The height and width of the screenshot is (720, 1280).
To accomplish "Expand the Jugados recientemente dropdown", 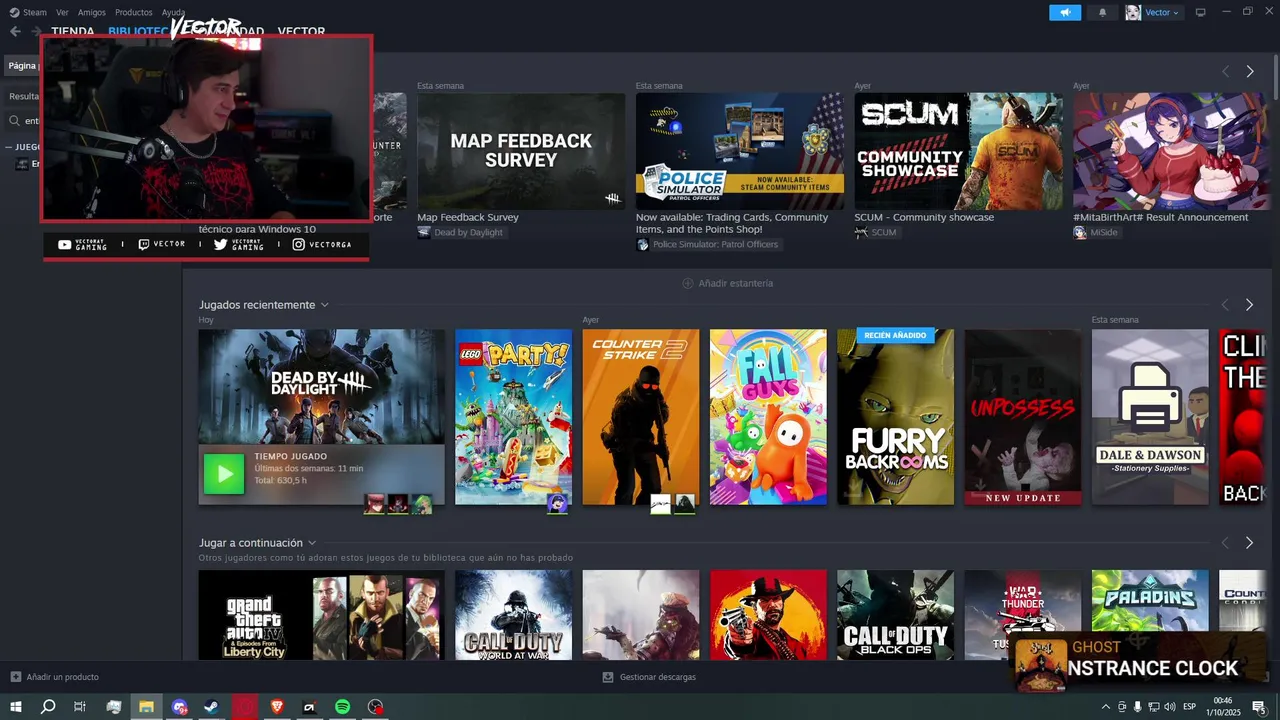I will (324, 305).
